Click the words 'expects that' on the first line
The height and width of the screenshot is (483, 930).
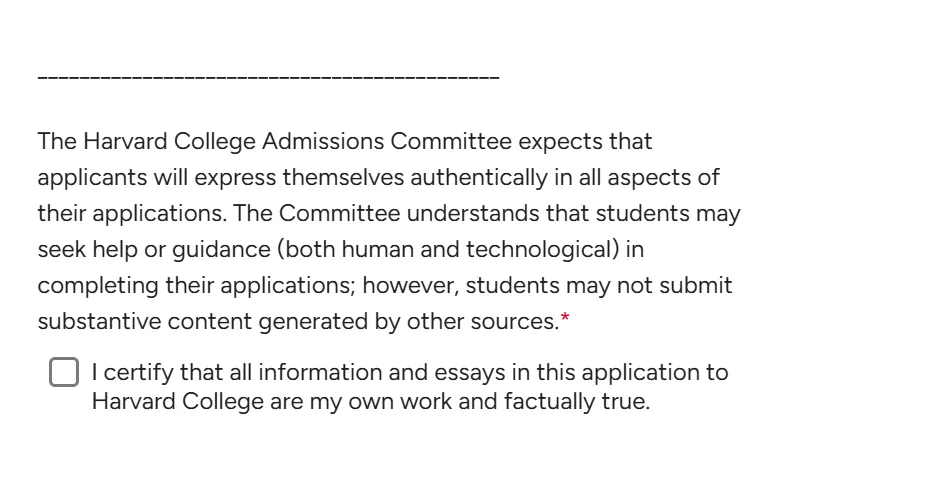[585, 142]
